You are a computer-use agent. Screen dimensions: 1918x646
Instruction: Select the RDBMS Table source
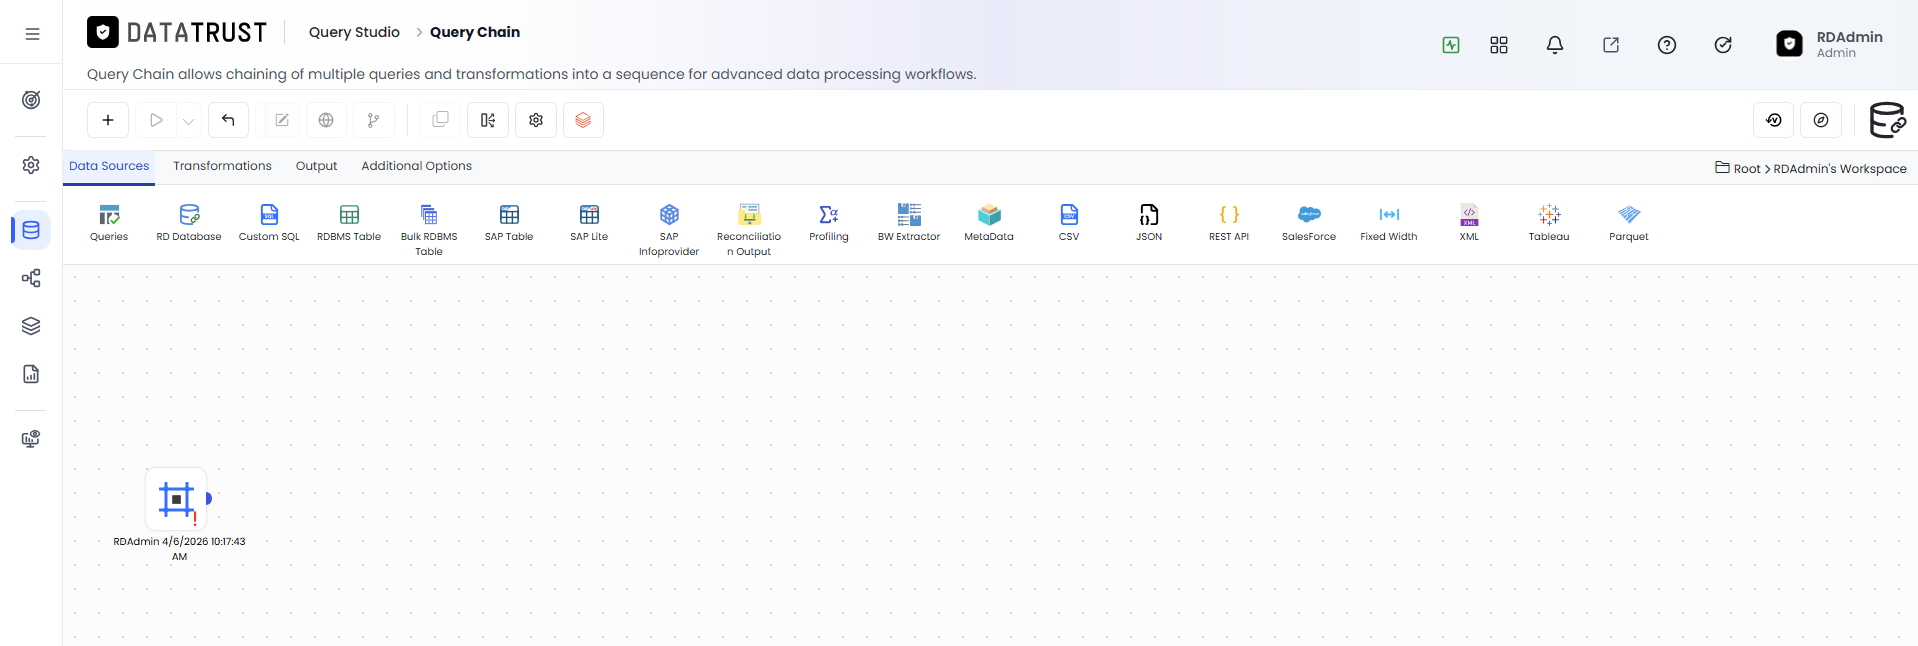[x=349, y=223]
